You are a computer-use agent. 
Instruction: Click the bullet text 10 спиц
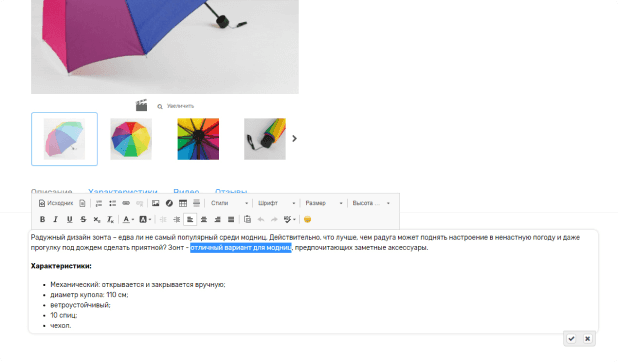point(63,315)
